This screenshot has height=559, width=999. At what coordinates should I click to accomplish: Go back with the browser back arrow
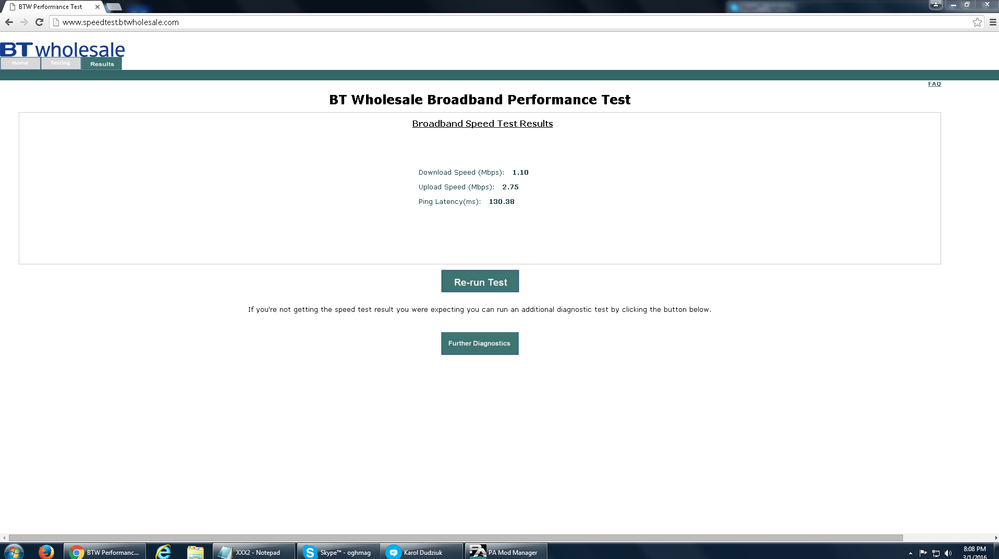click(x=9, y=22)
